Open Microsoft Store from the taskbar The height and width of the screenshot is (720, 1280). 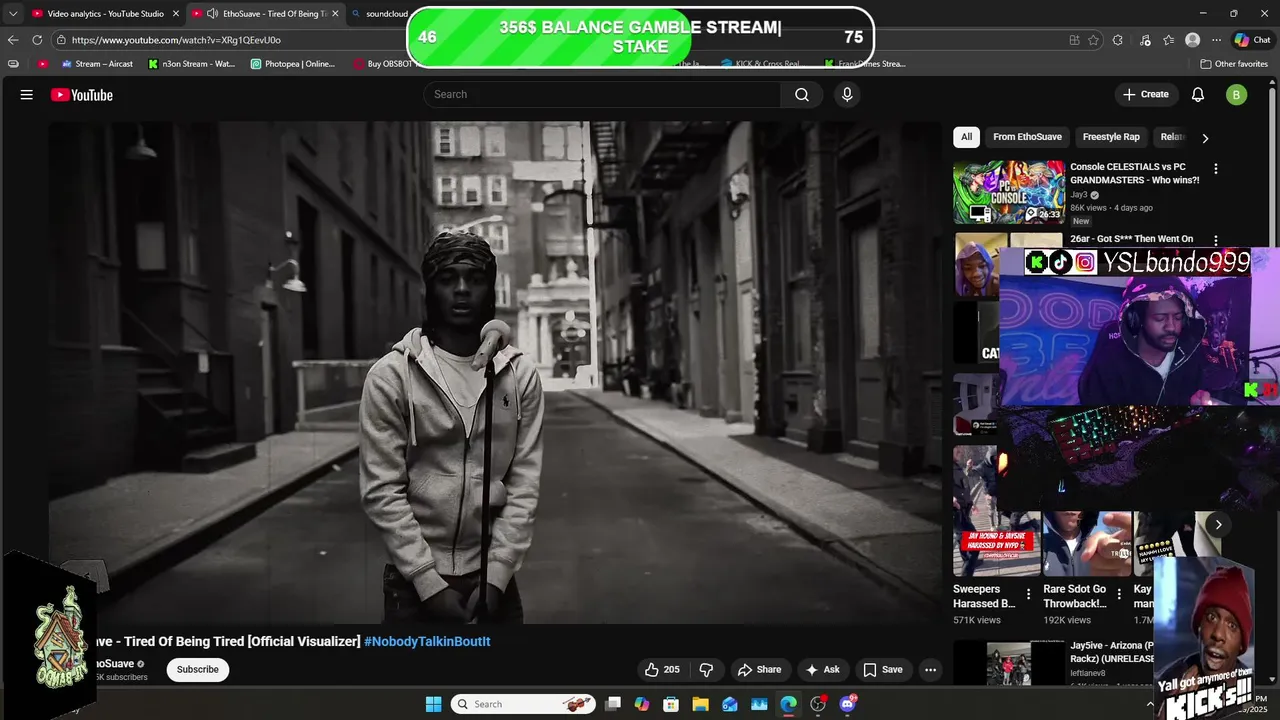click(671, 704)
